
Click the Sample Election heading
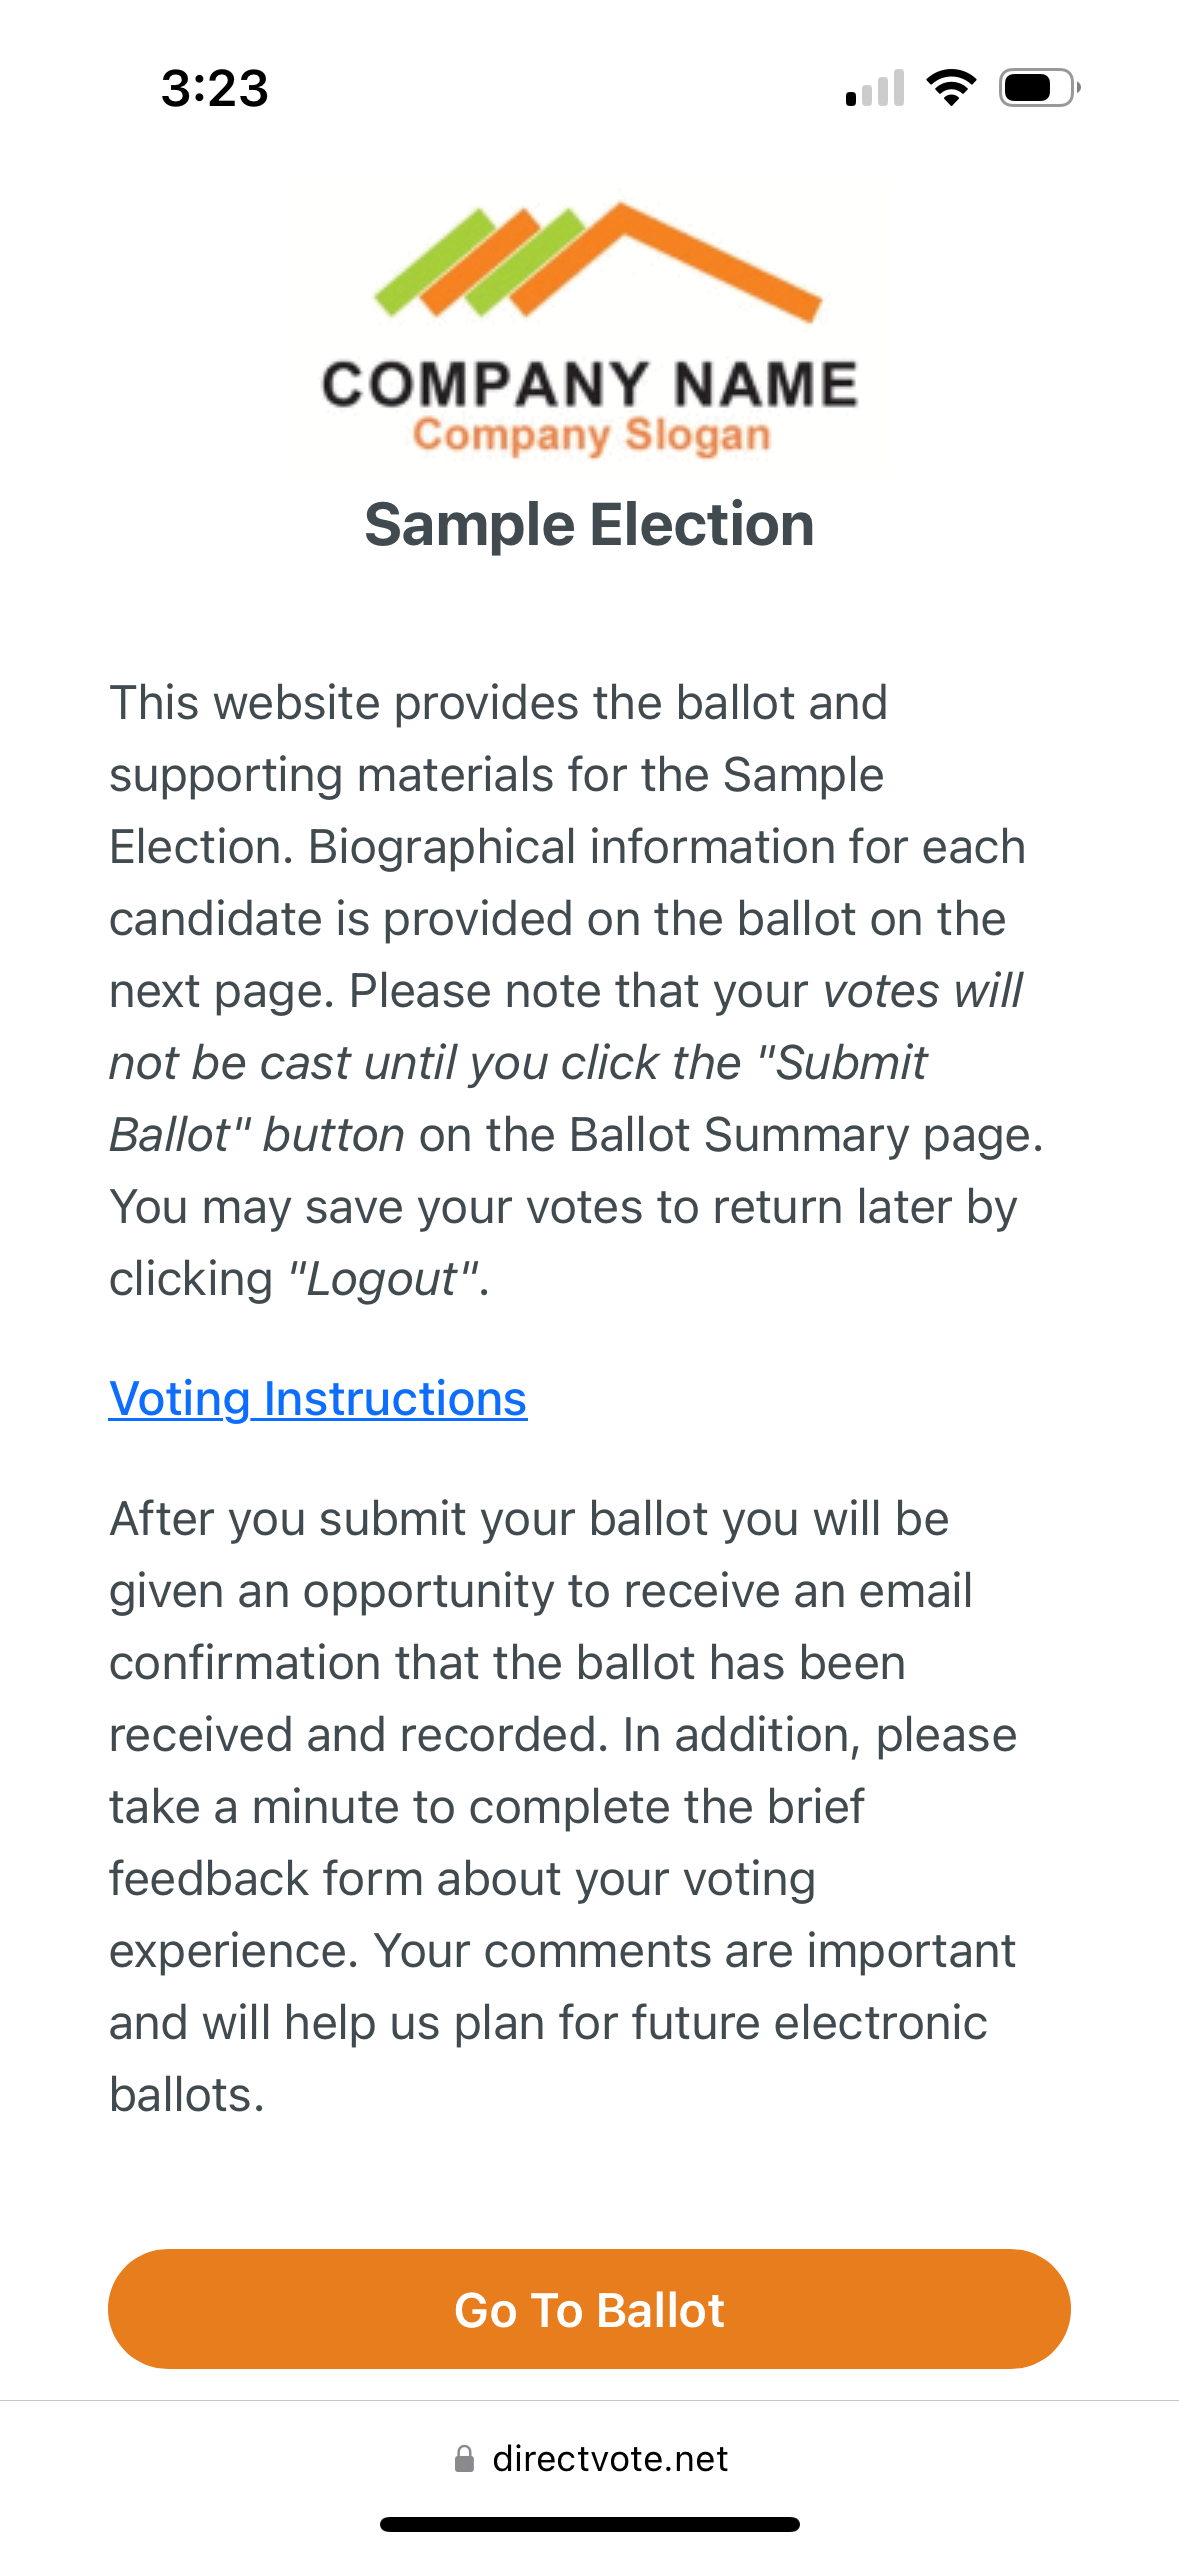(589, 525)
